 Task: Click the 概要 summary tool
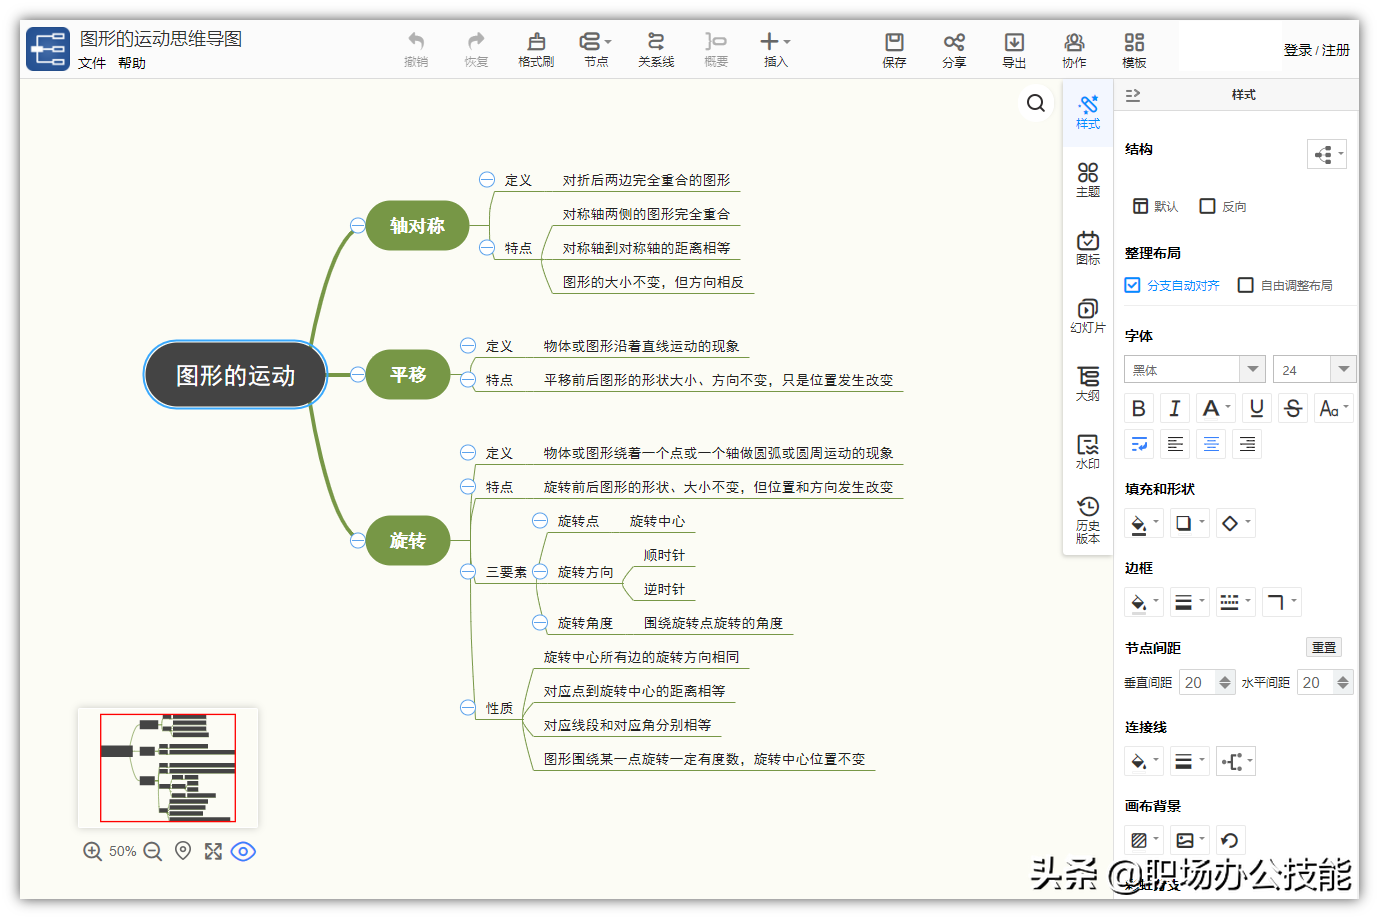coord(715,49)
